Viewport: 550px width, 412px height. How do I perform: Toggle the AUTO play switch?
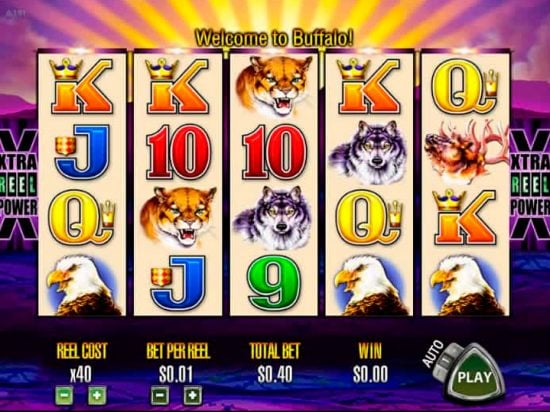coord(445,361)
